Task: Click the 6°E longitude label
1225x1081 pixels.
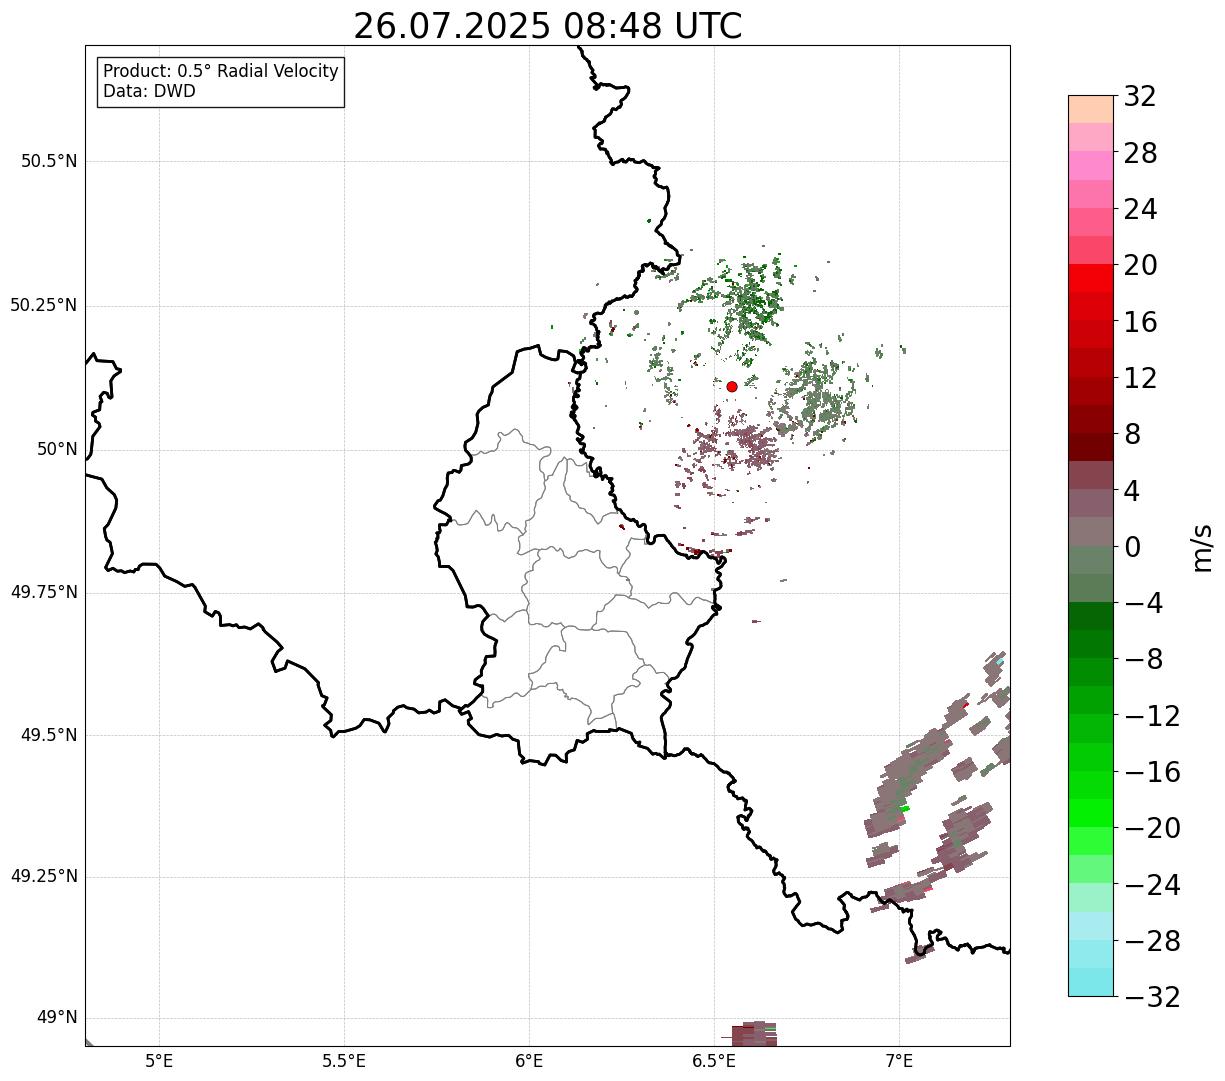Action: [x=529, y=1060]
